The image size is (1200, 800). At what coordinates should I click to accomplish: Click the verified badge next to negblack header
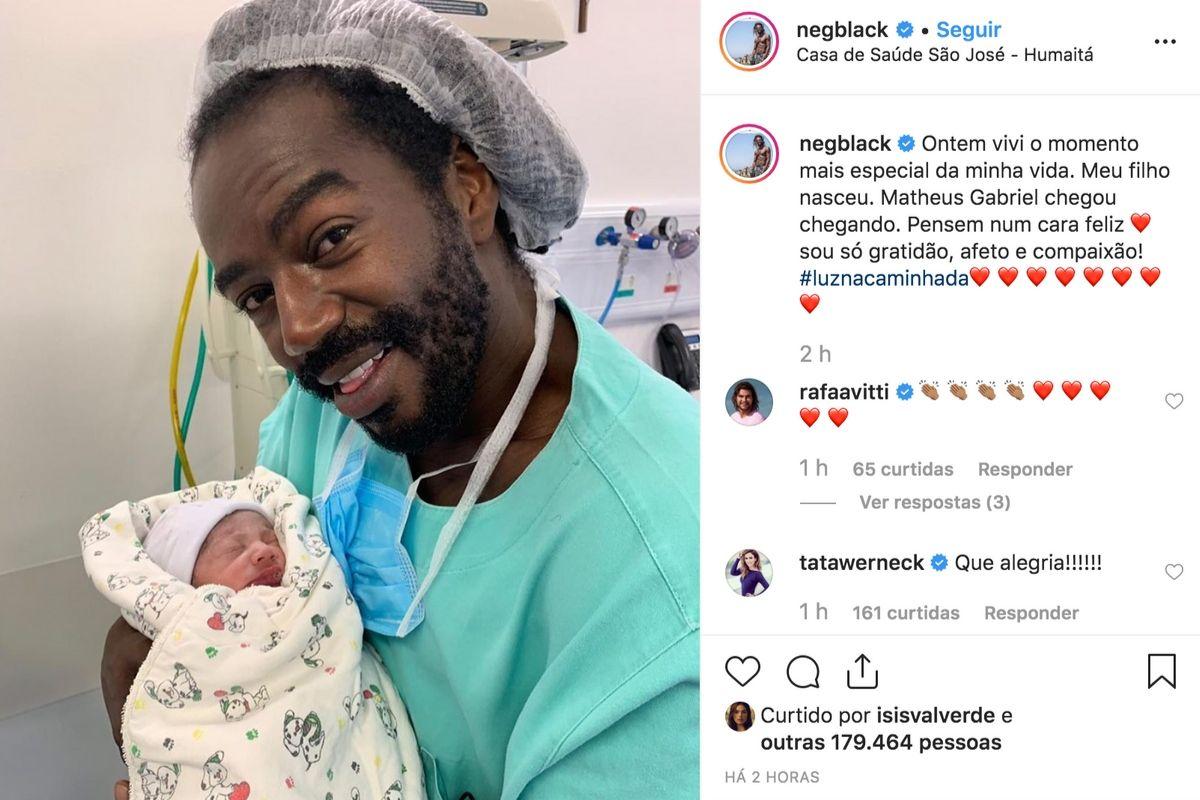(x=905, y=30)
